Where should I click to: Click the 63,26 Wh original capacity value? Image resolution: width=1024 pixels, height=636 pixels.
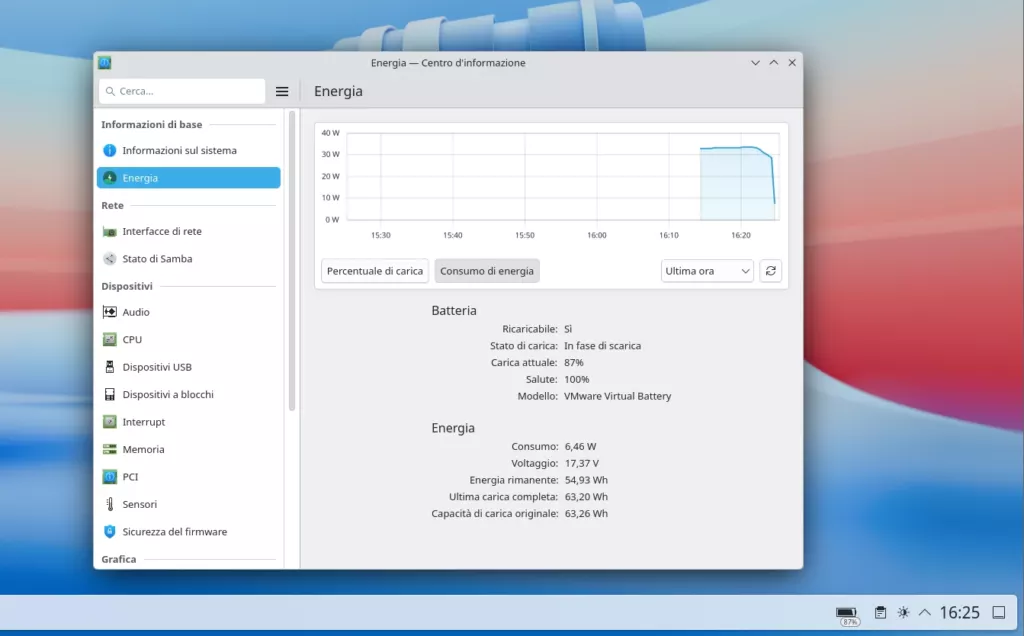(586, 514)
